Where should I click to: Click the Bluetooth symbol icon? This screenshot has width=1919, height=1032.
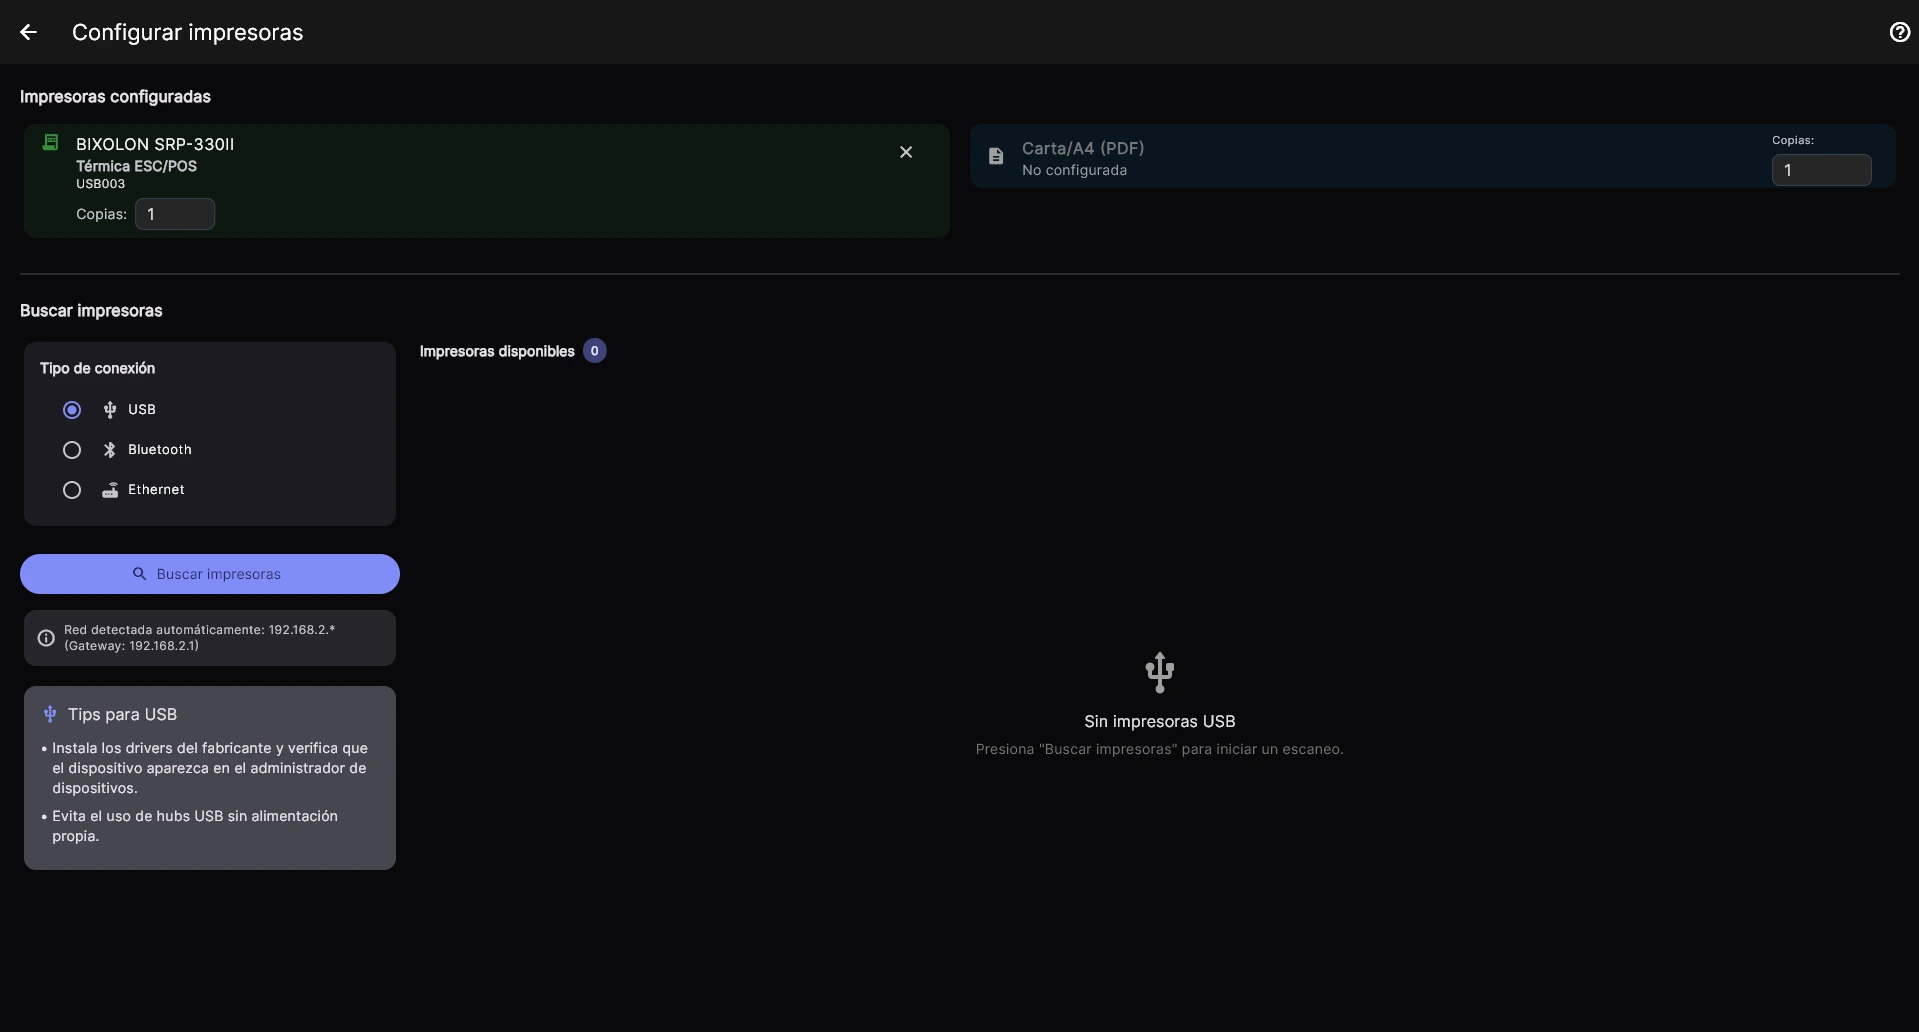(x=110, y=450)
